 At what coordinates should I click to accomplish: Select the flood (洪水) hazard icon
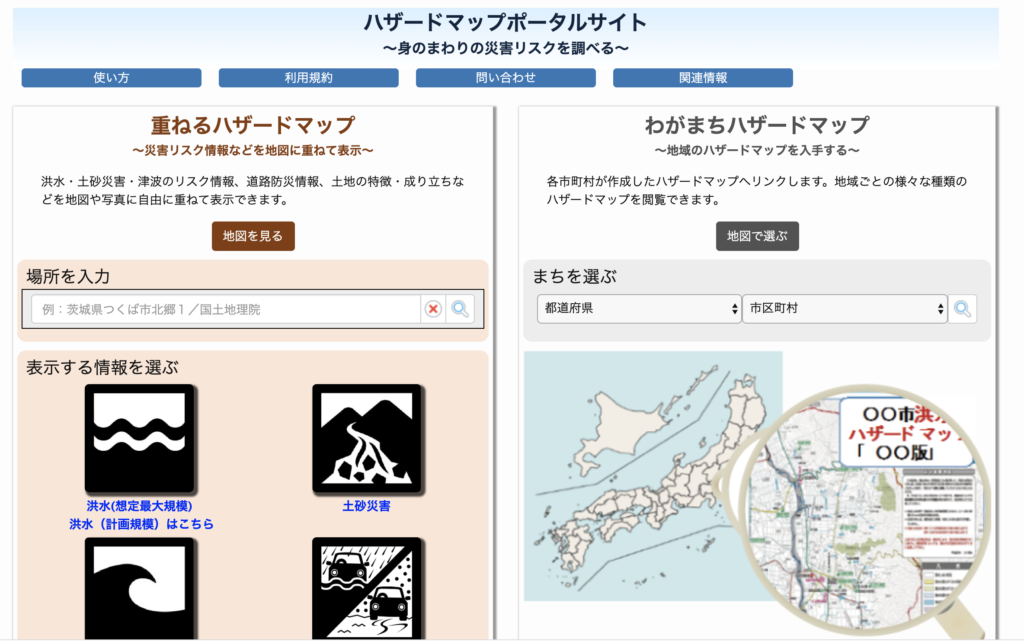[x=139, y=438]
